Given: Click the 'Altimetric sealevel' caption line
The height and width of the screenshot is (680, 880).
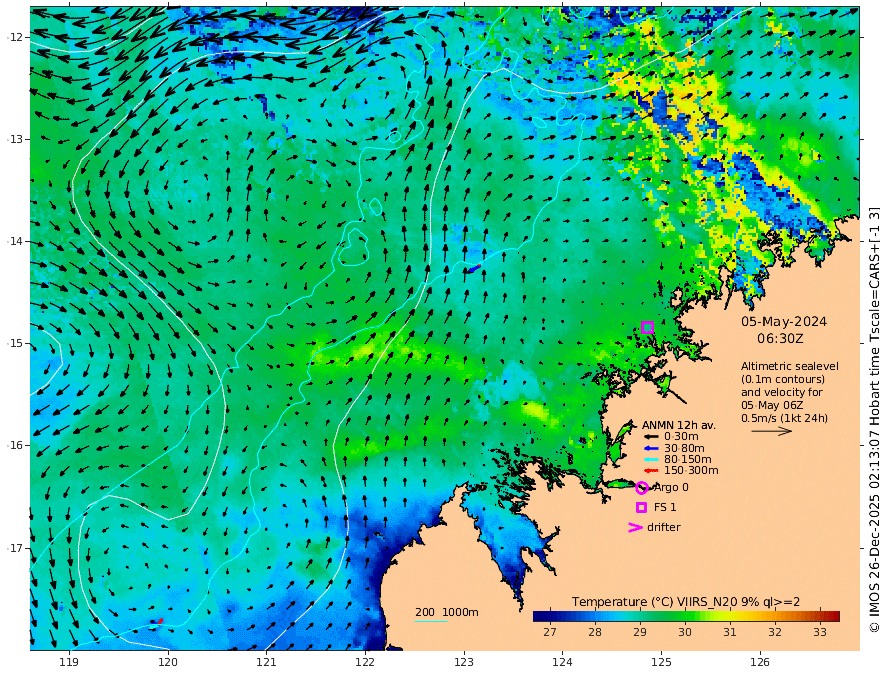Looking at the screenshot, I should [x=790, y=366].
